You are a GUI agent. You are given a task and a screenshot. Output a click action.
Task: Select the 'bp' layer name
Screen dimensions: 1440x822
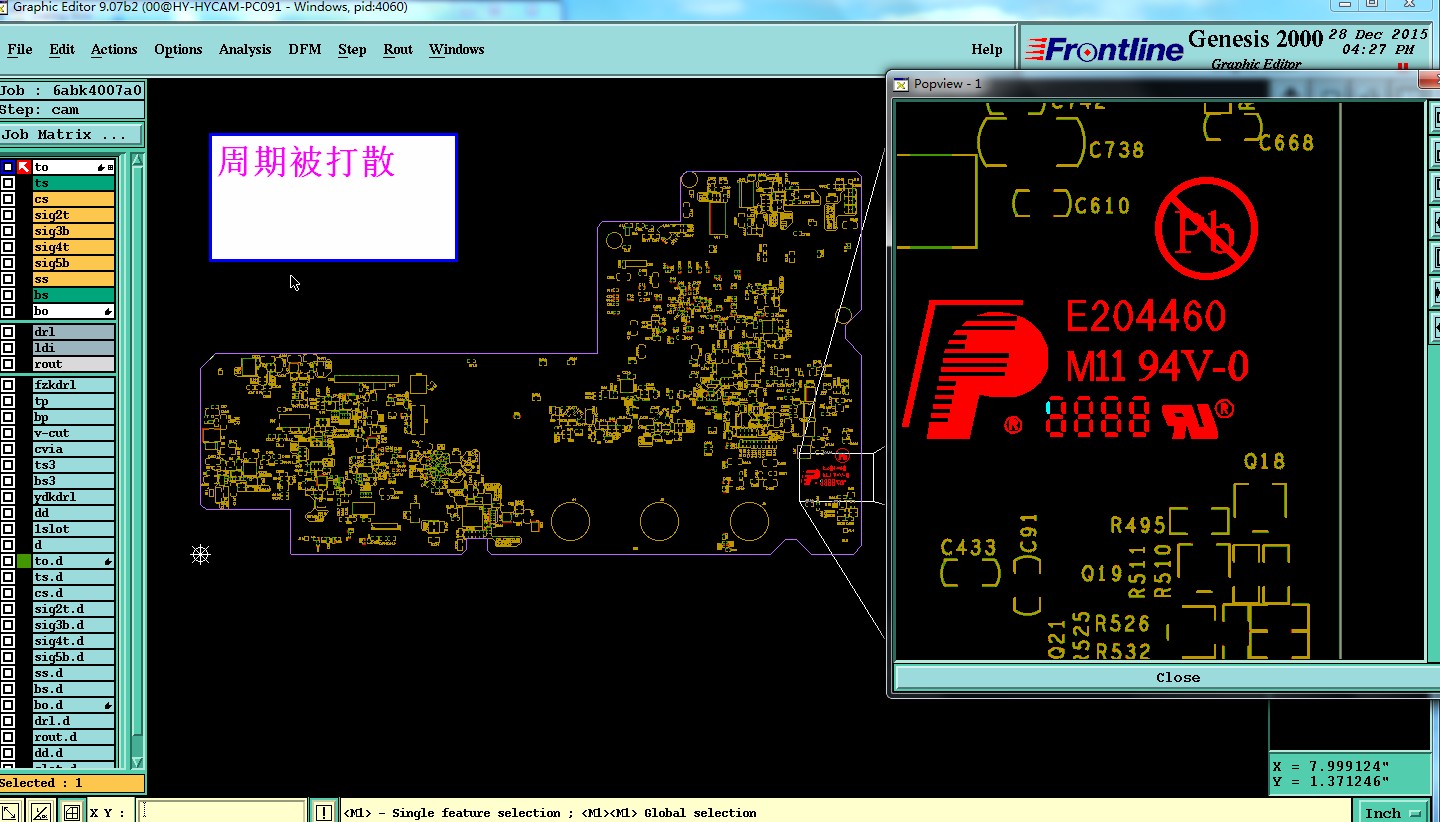(x=73, y=417)
